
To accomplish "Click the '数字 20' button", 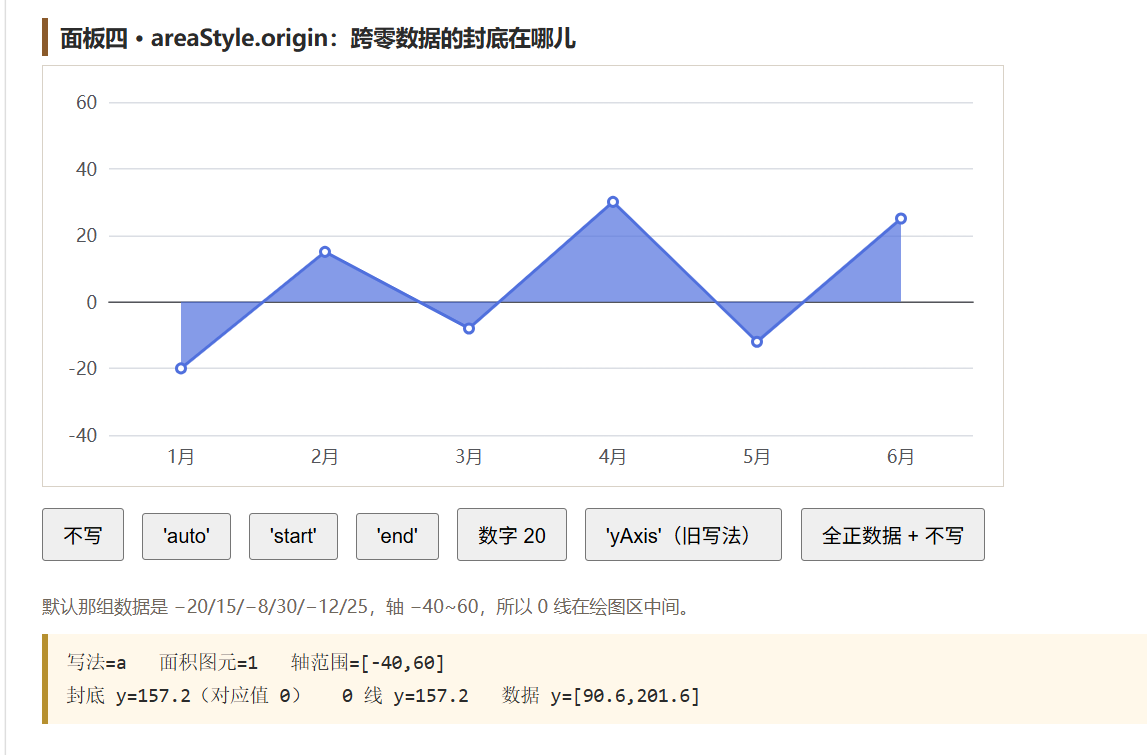I will click(x=512, y=535).
